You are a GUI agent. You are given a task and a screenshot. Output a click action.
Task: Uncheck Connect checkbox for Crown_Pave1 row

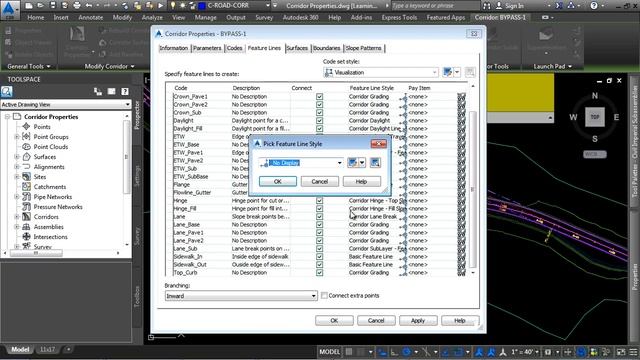(319, 97)
